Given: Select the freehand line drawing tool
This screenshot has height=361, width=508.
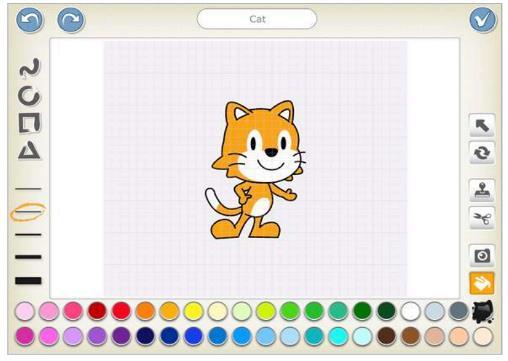Looking at the screenshot, I should coord(30,68).
